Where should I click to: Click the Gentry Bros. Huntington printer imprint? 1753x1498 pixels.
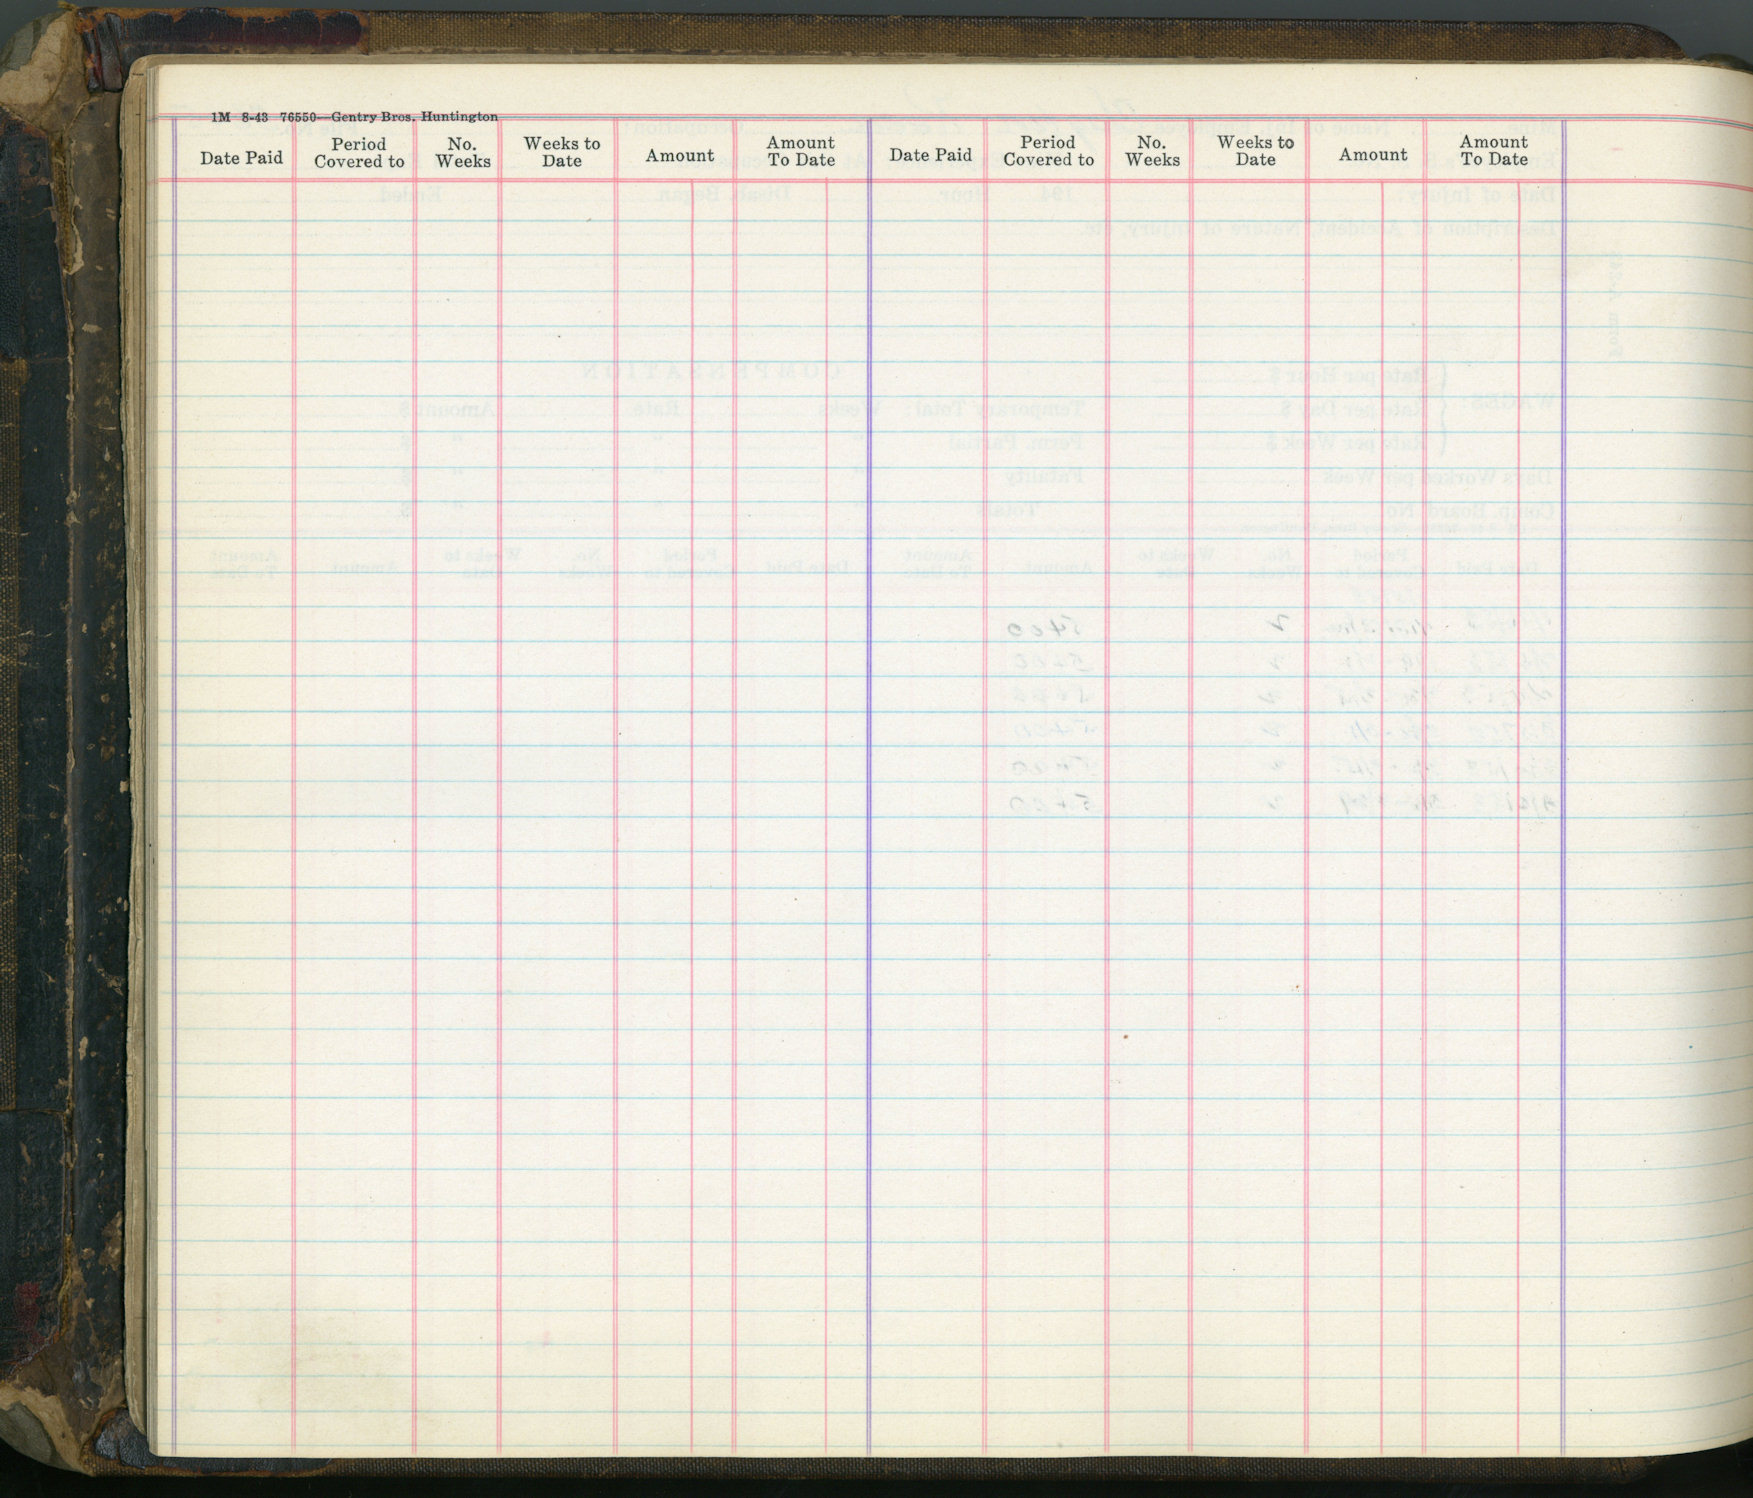pyautogui.click(x=354, y=117)
